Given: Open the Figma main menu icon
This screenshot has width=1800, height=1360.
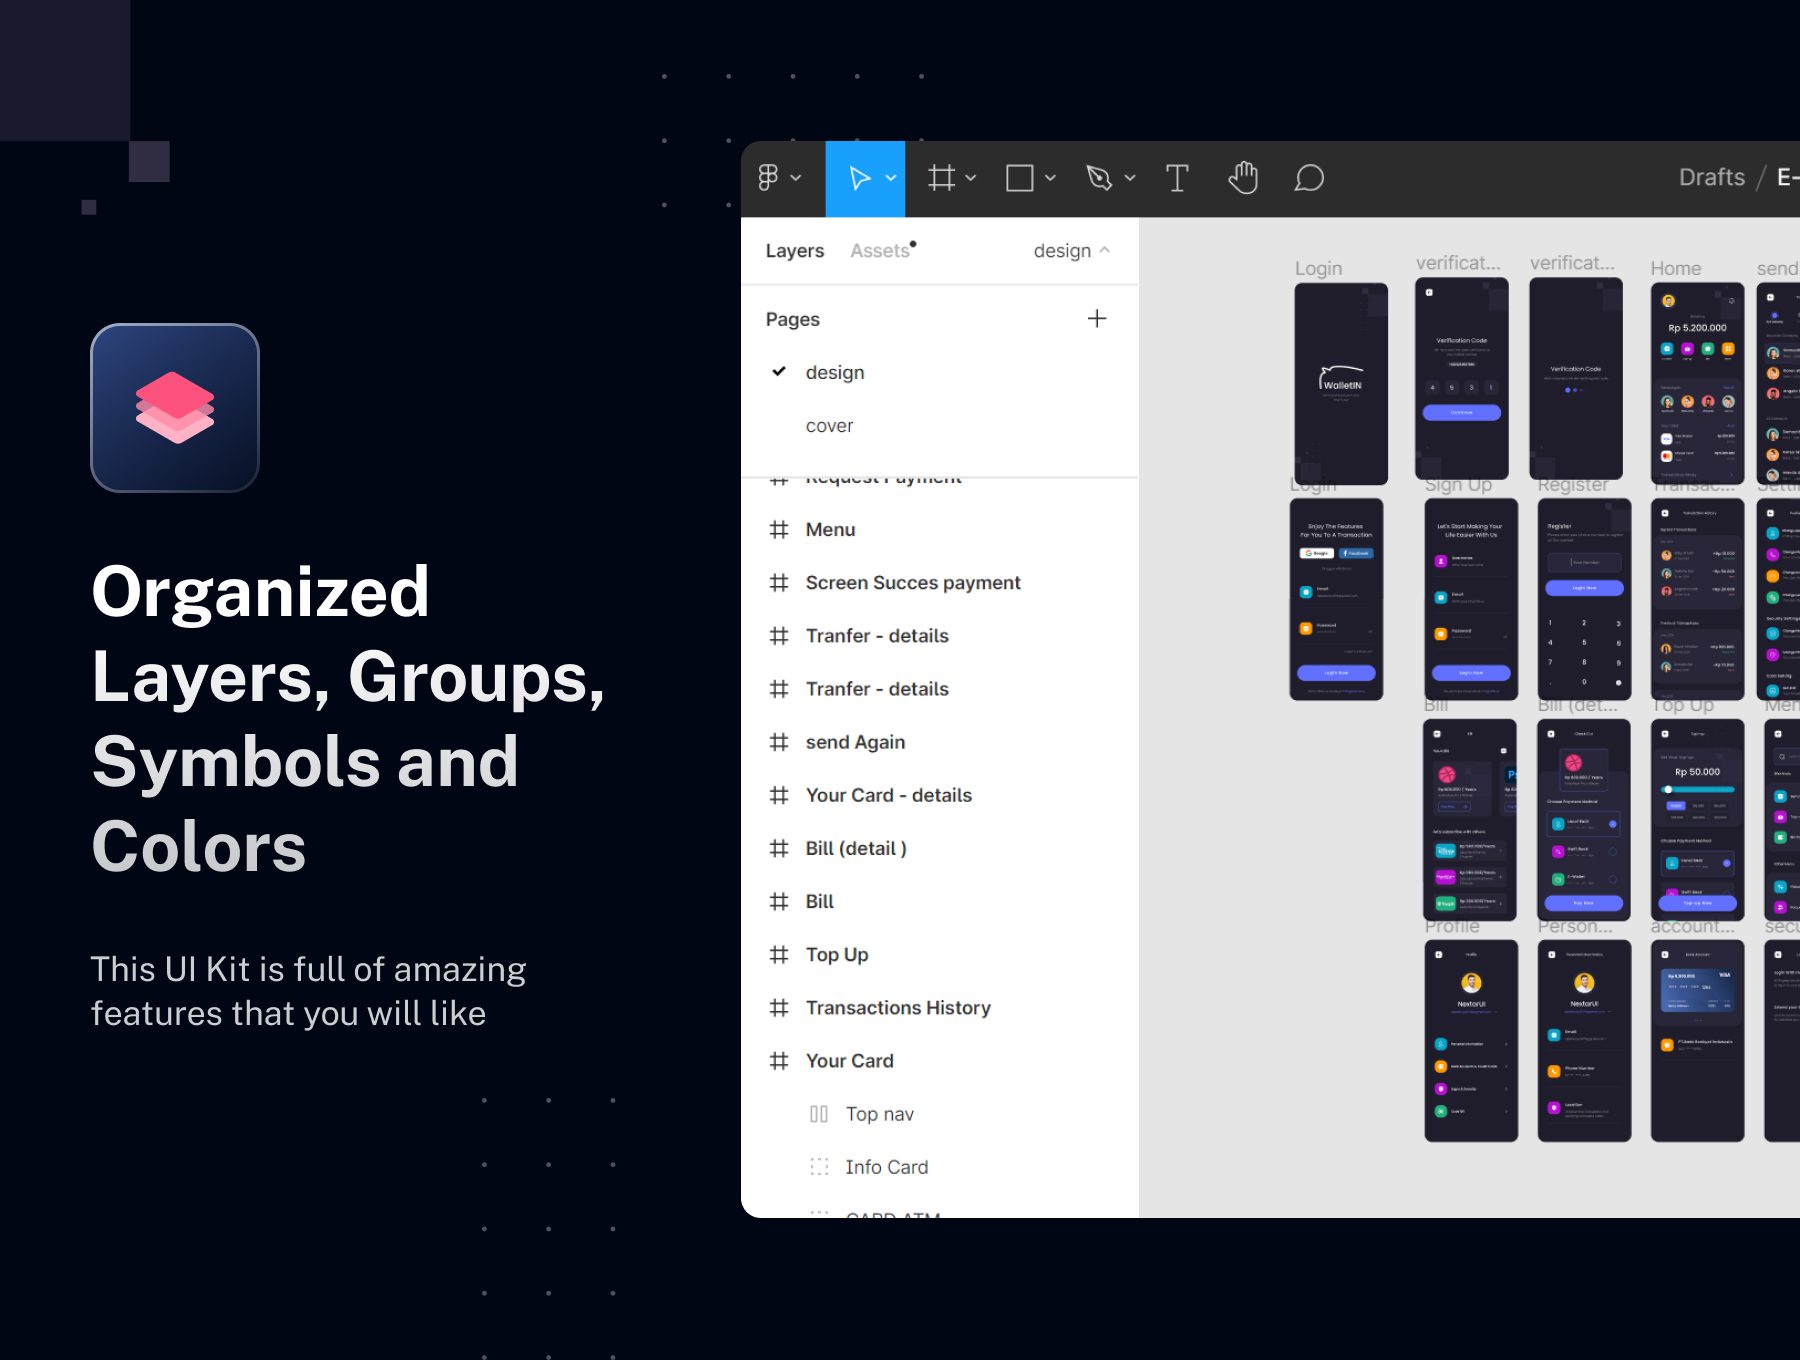Looking at the screenshot, I should [x=768, y=178].
